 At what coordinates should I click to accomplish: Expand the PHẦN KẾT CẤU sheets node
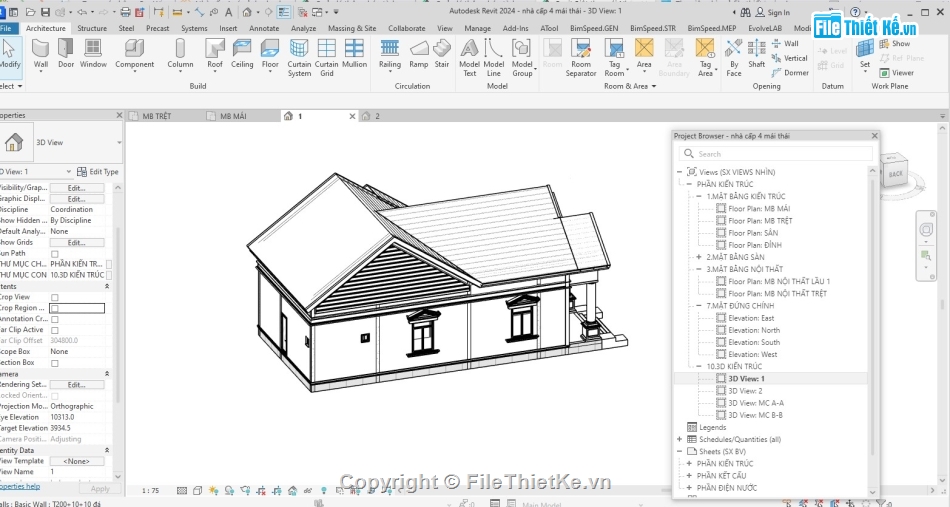pos(689,476)
